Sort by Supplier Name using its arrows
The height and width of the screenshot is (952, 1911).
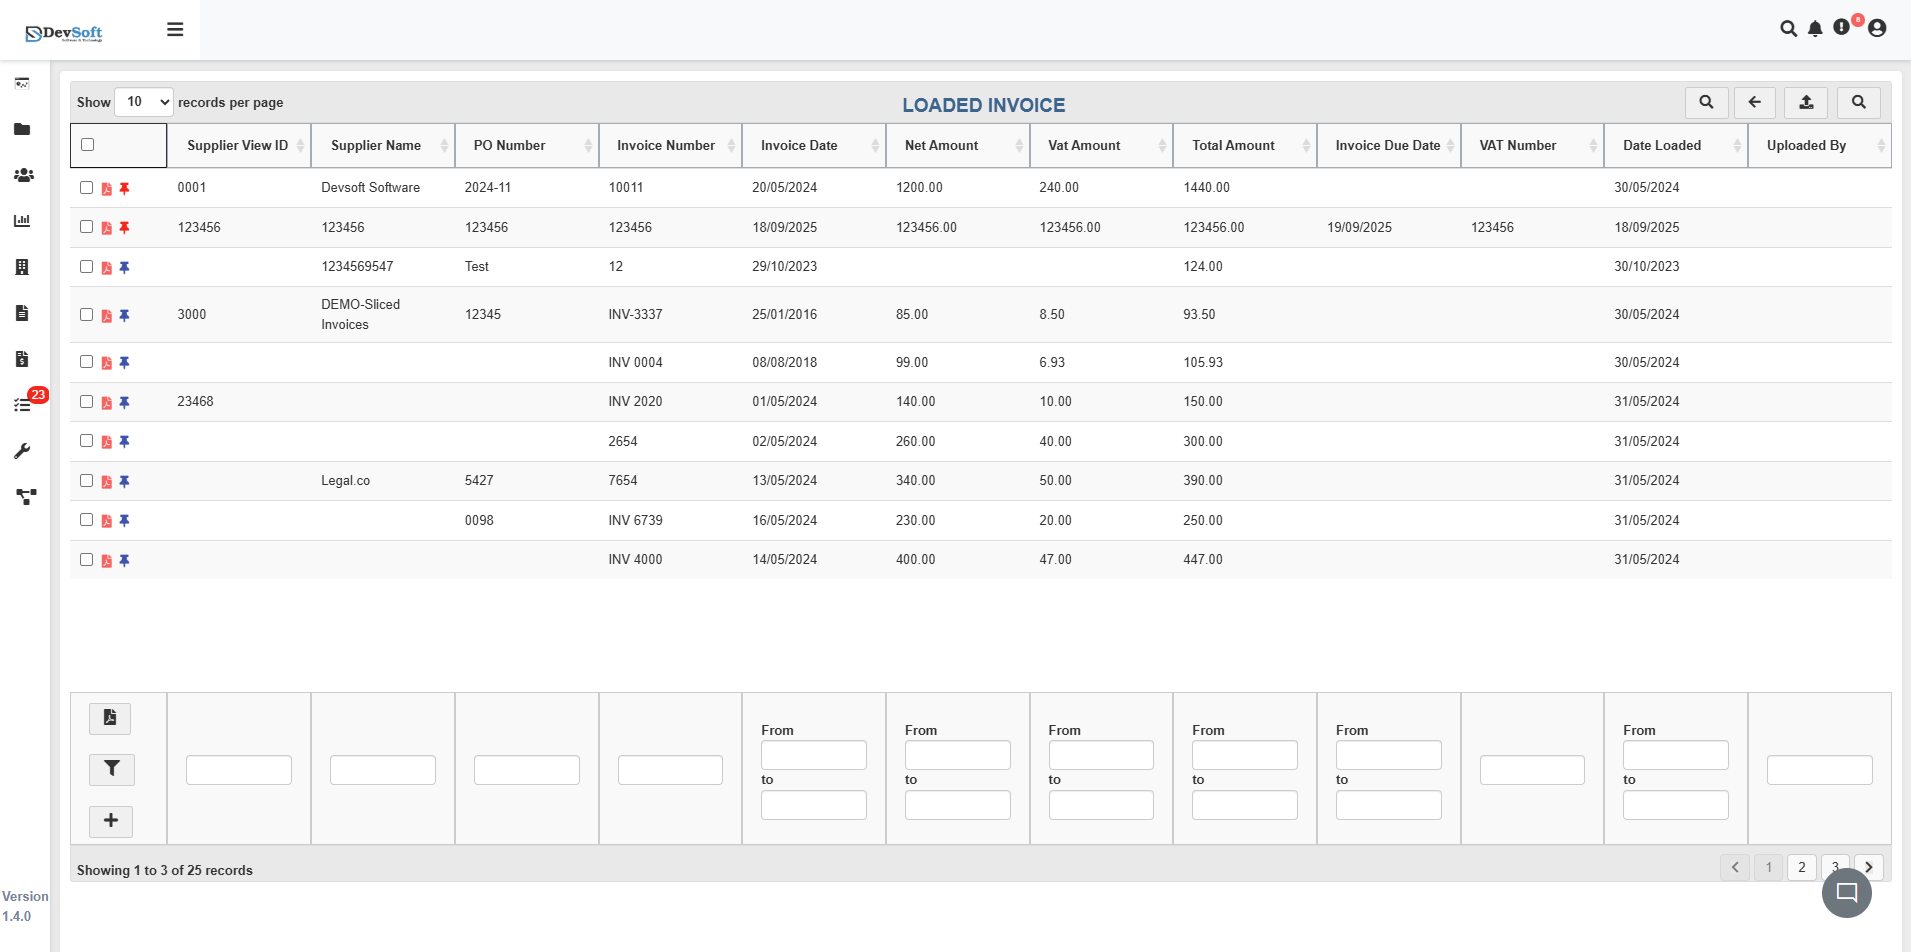pyautogui.click(x=446, y=145)
